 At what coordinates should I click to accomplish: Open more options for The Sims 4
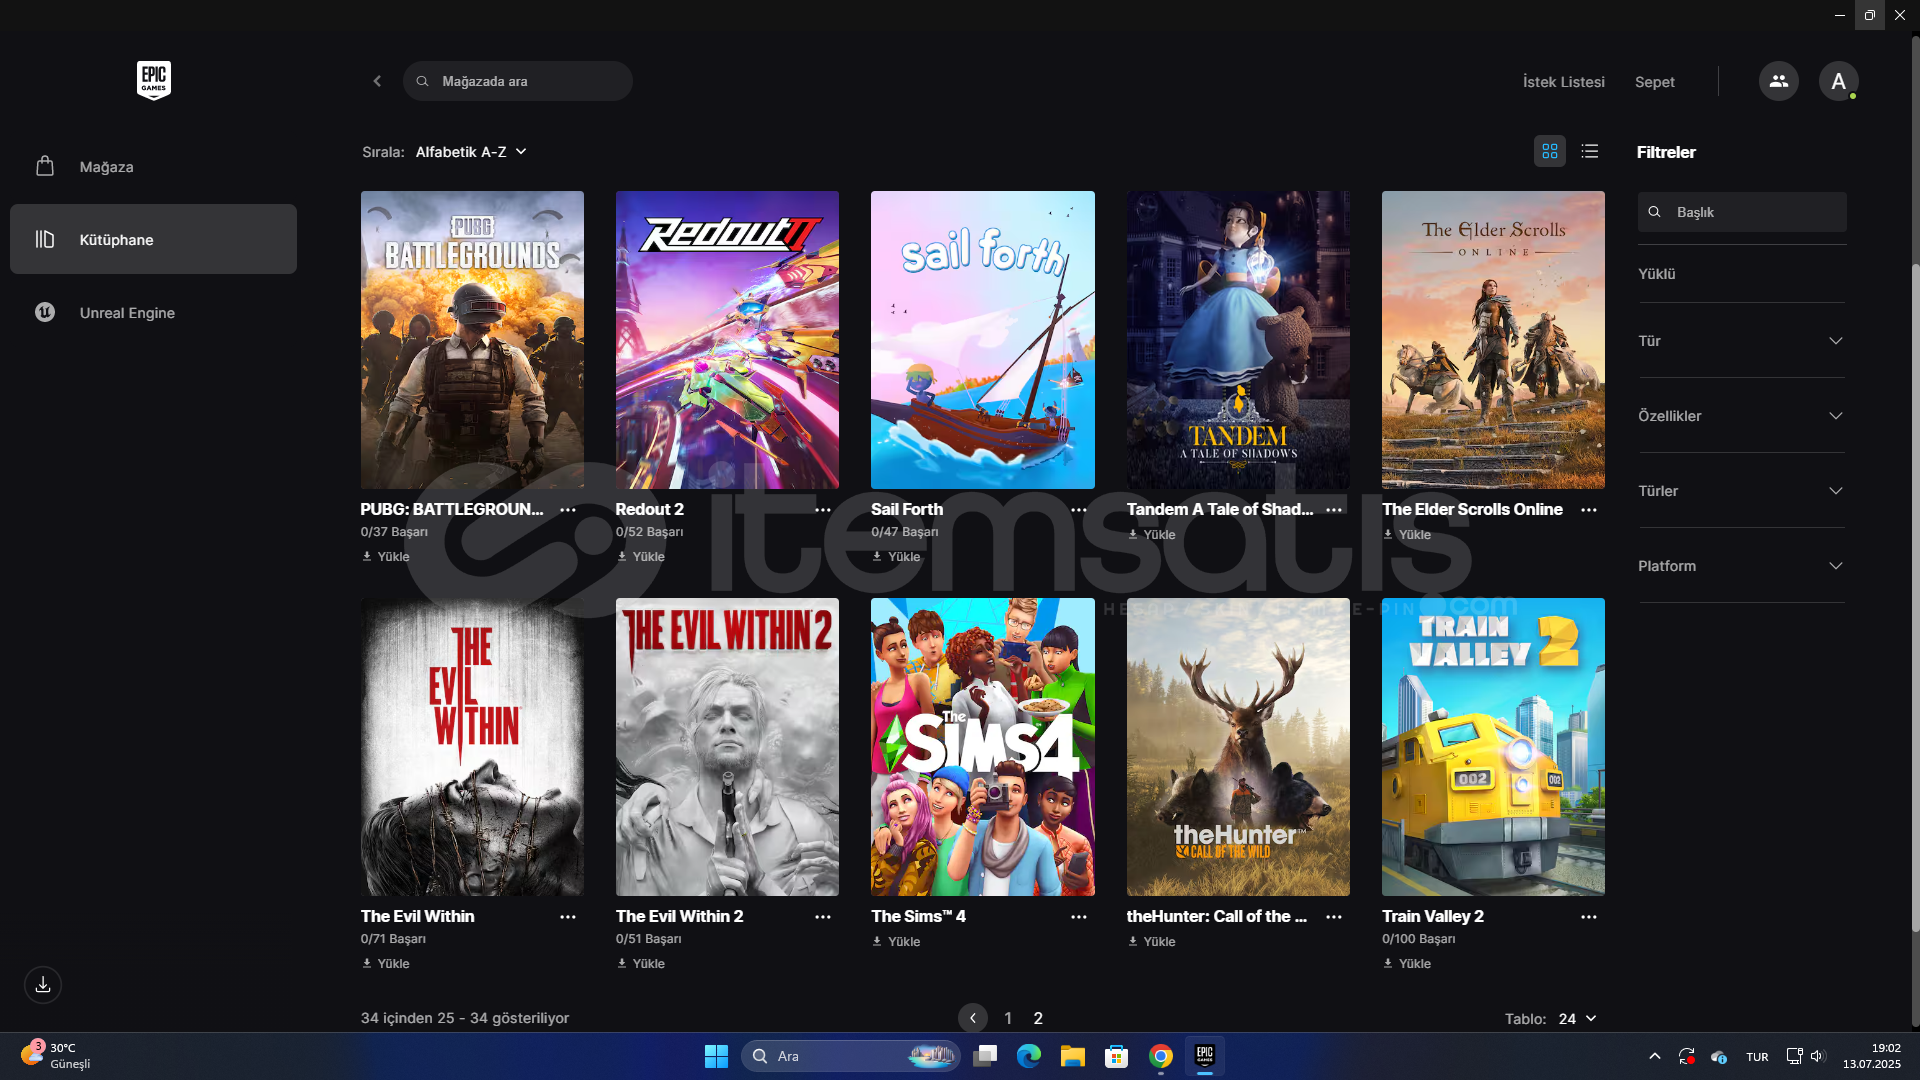1079,917
